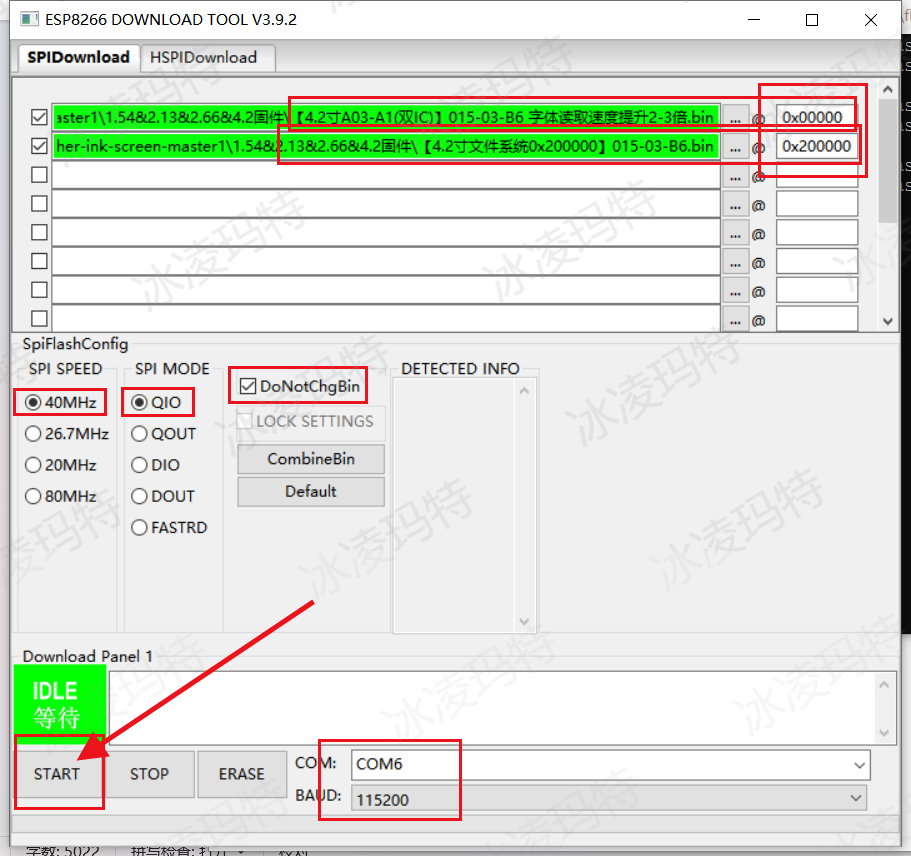
Task: Select DOUT SPI mode
Action: point(163,496)
